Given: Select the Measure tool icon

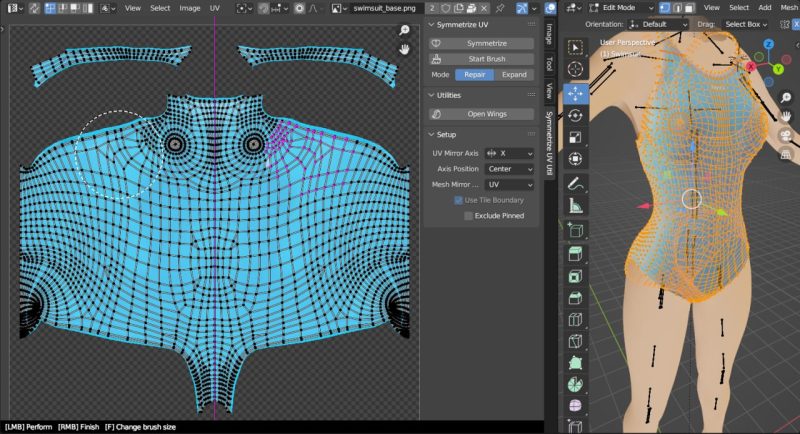Looking at the screenshot, I should 576,207.
